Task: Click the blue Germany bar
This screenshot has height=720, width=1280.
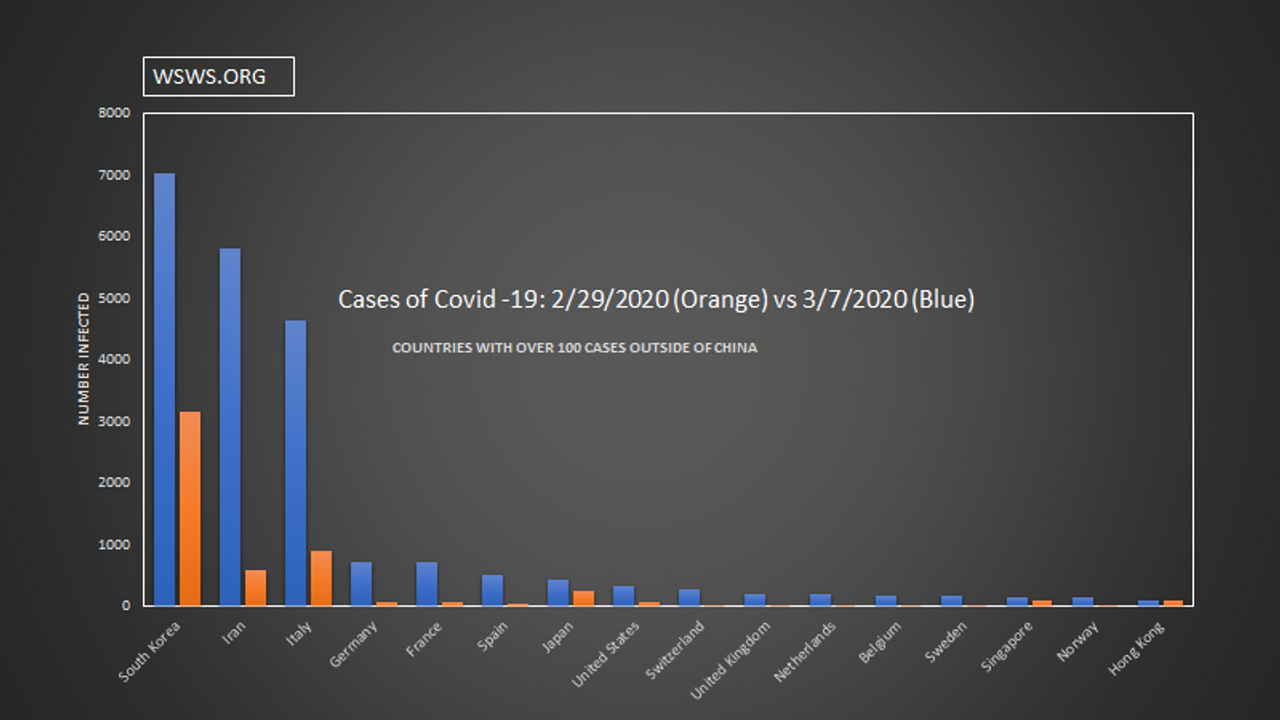Action: (x=361, y=584)
